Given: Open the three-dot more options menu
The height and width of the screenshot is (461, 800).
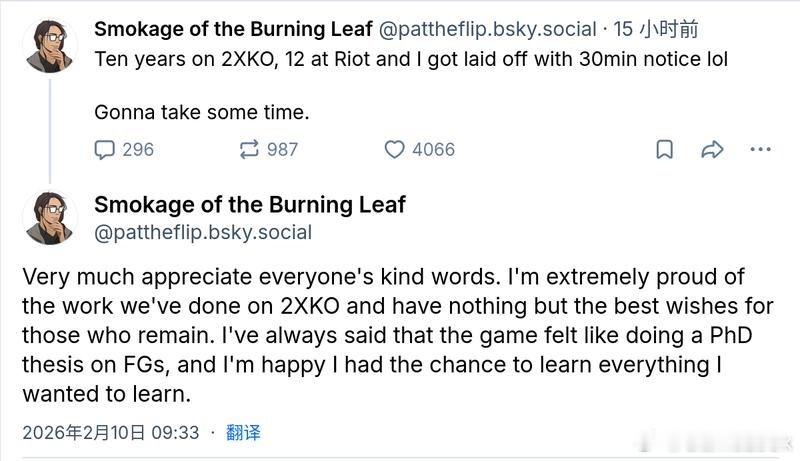Looking at the screenshot, I should pos(760,150).
